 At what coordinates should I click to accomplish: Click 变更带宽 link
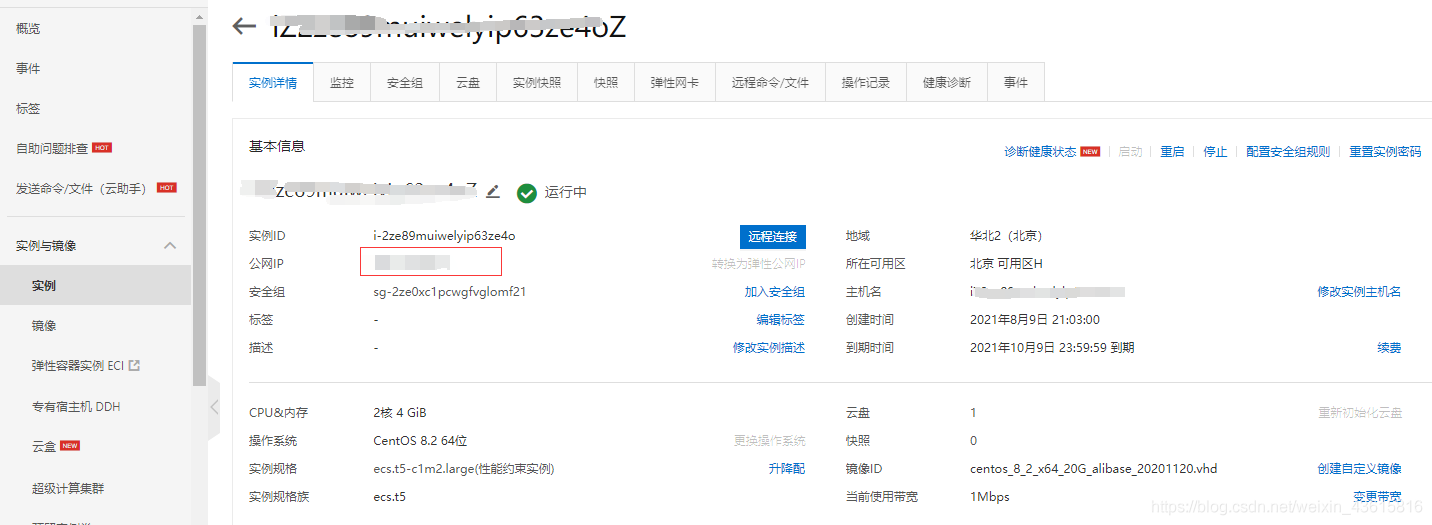tap(1377, 496)
